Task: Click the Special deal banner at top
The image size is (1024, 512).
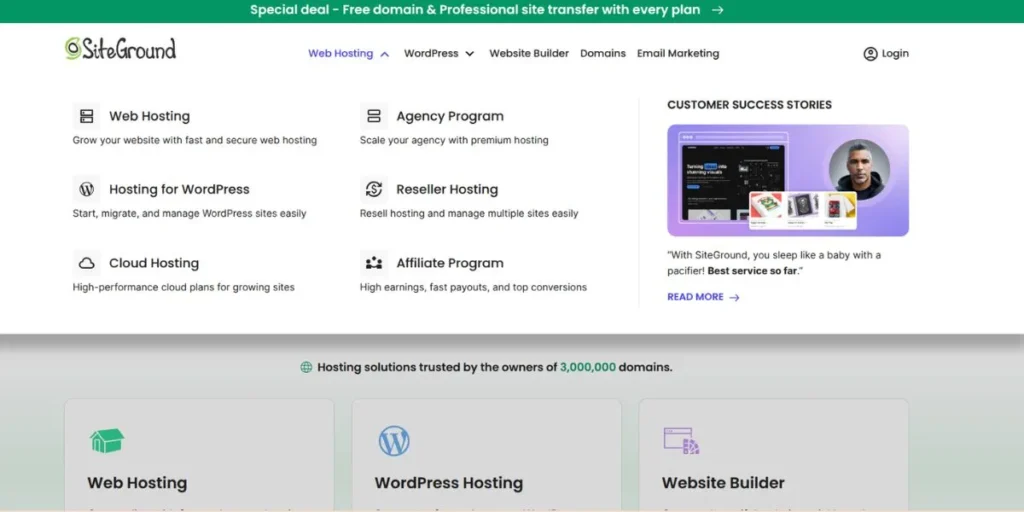Action: pyautogui.click(x=487, y=10)
